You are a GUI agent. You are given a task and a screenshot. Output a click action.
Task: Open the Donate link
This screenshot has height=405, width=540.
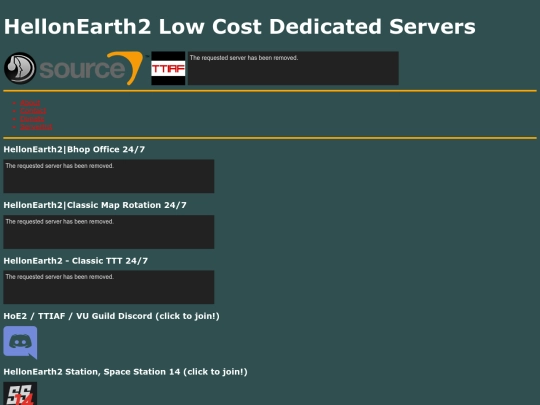click(32, 119)
